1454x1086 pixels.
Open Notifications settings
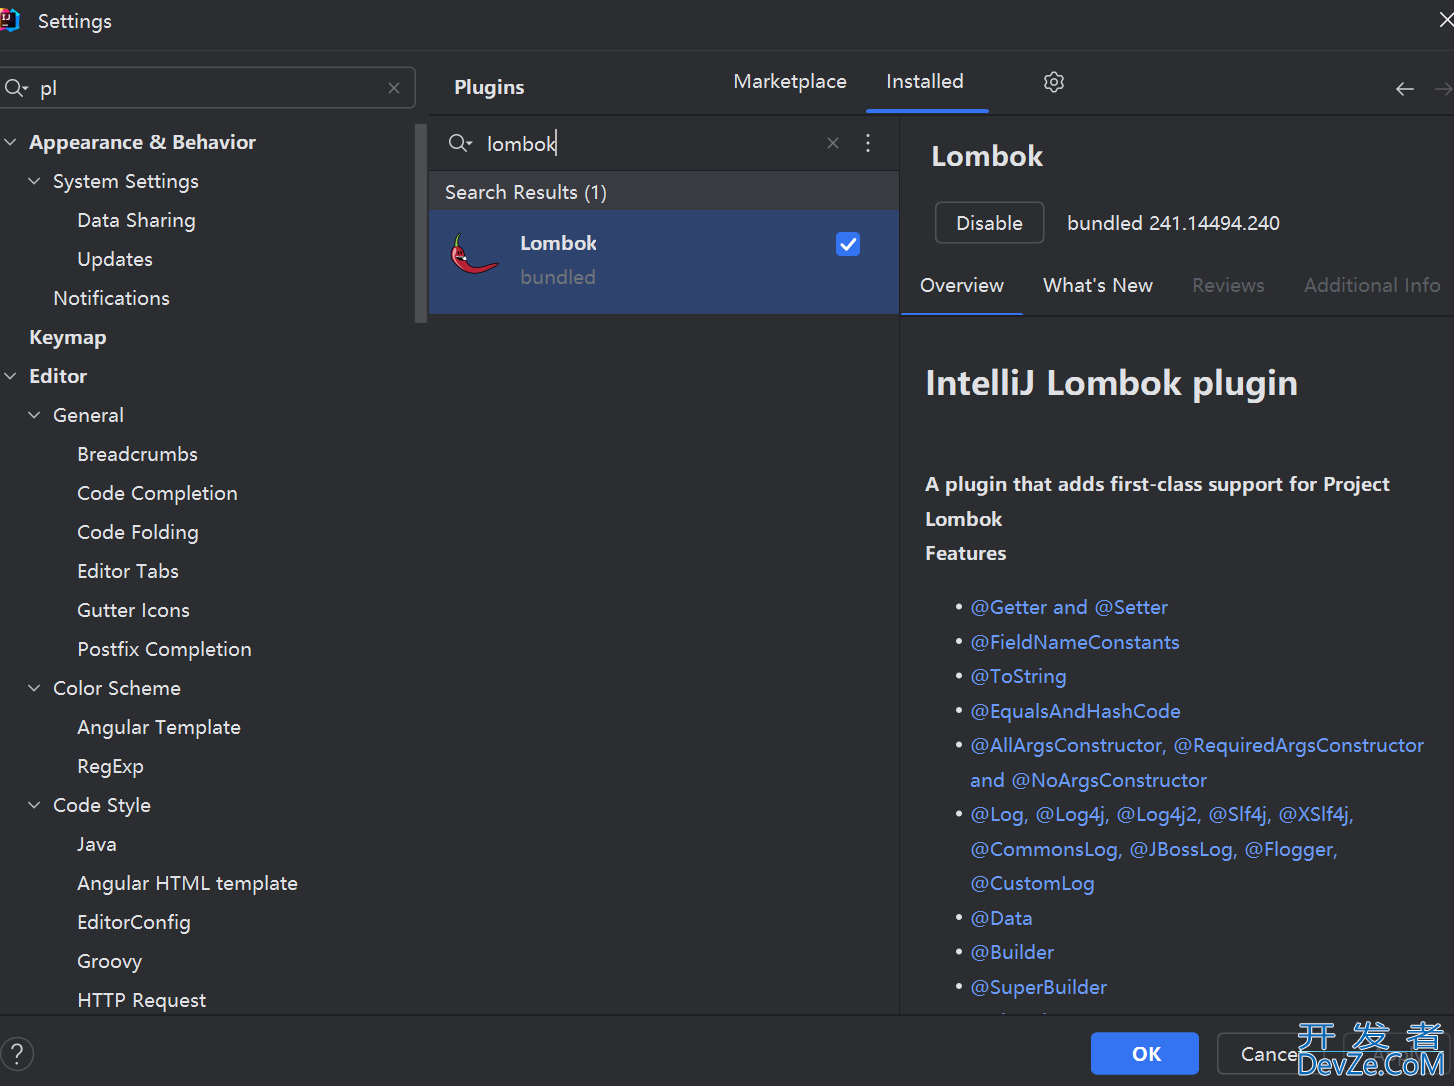tap(111, 298)
